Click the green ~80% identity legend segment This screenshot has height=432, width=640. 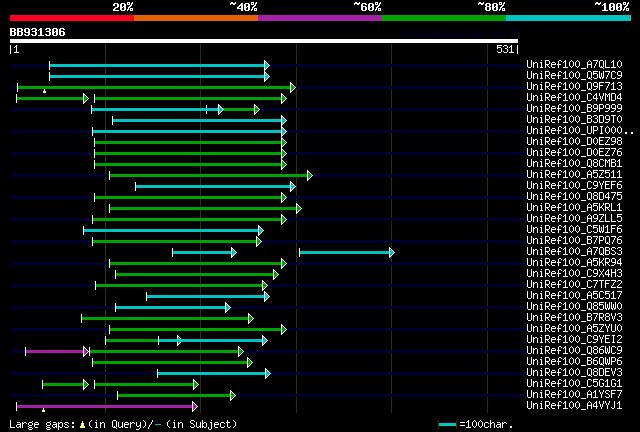(x=444, y=18)
